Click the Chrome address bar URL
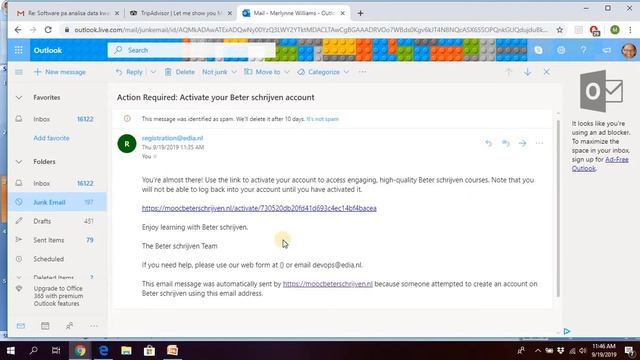Image resolution: width=640 pixels, height=360 pixels. [310, 30]
